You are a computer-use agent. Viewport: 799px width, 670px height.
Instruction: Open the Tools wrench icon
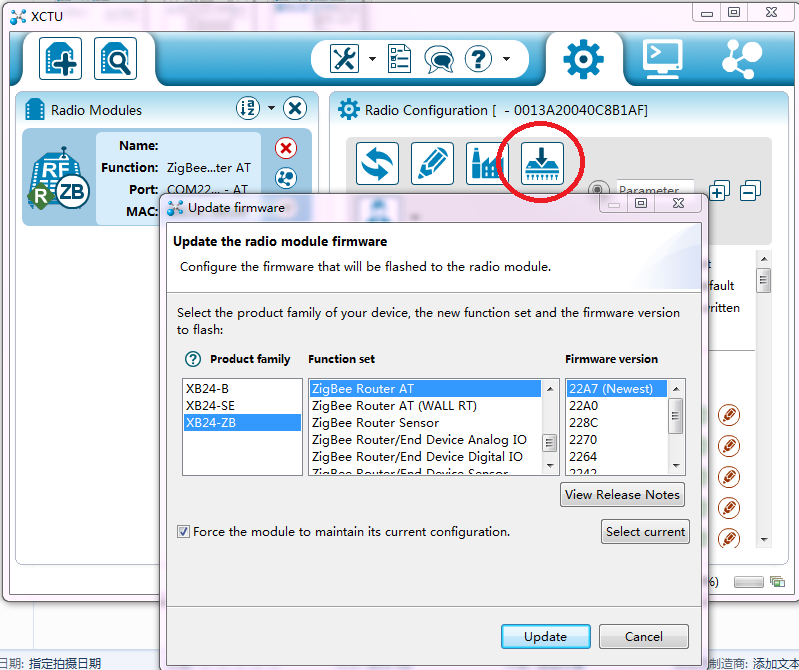point(344,59)
